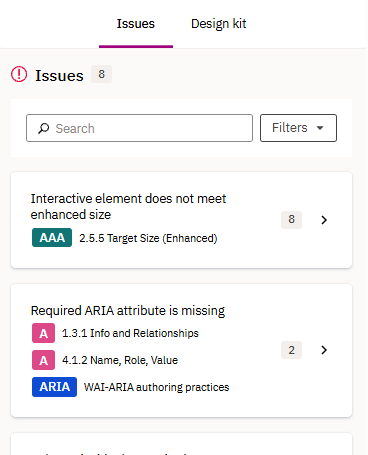
Task: Click the AAA conformance badge
Action: point(52,238)
